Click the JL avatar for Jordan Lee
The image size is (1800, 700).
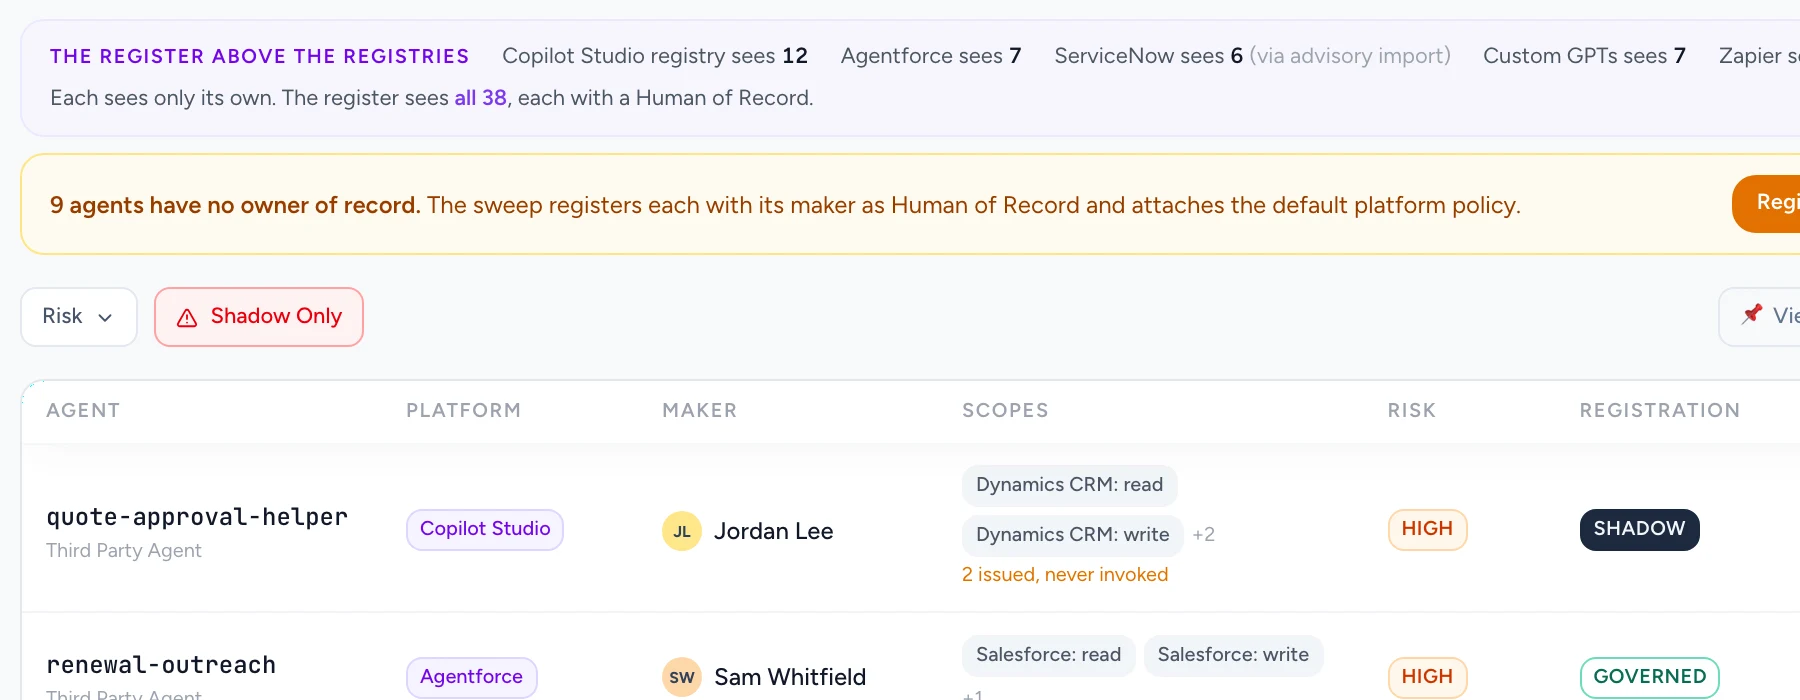pyautogui.click(x=682, y=531)
